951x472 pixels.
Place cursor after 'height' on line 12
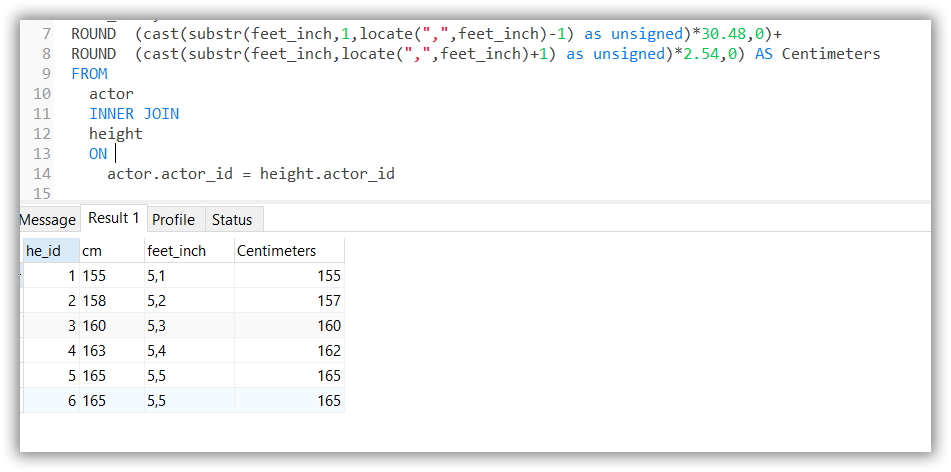coord(144,134)
